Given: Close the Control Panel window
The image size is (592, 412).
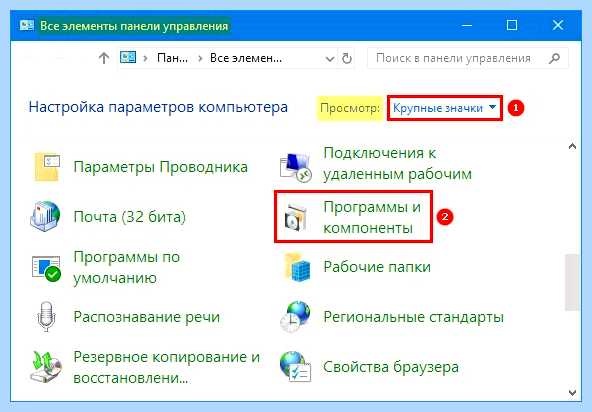Looking at the screenshot, I should (558, 25).
